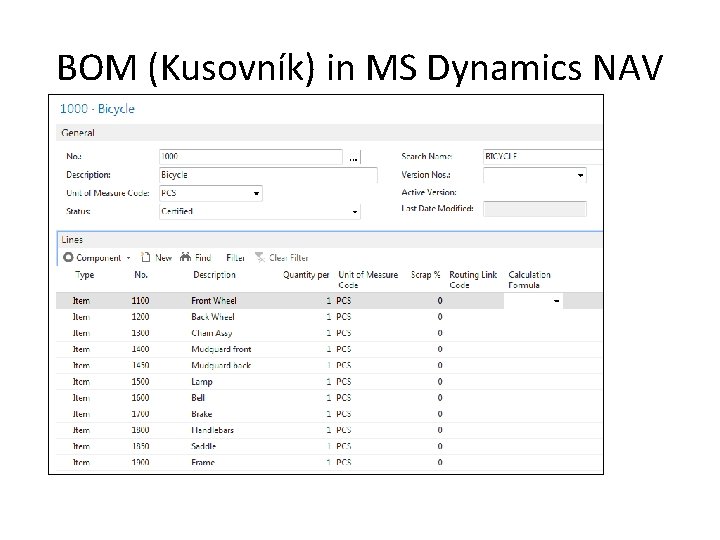Click the Calculation Formula column header
Viewport: 720px width, 540px height.
tap(529, 280)
